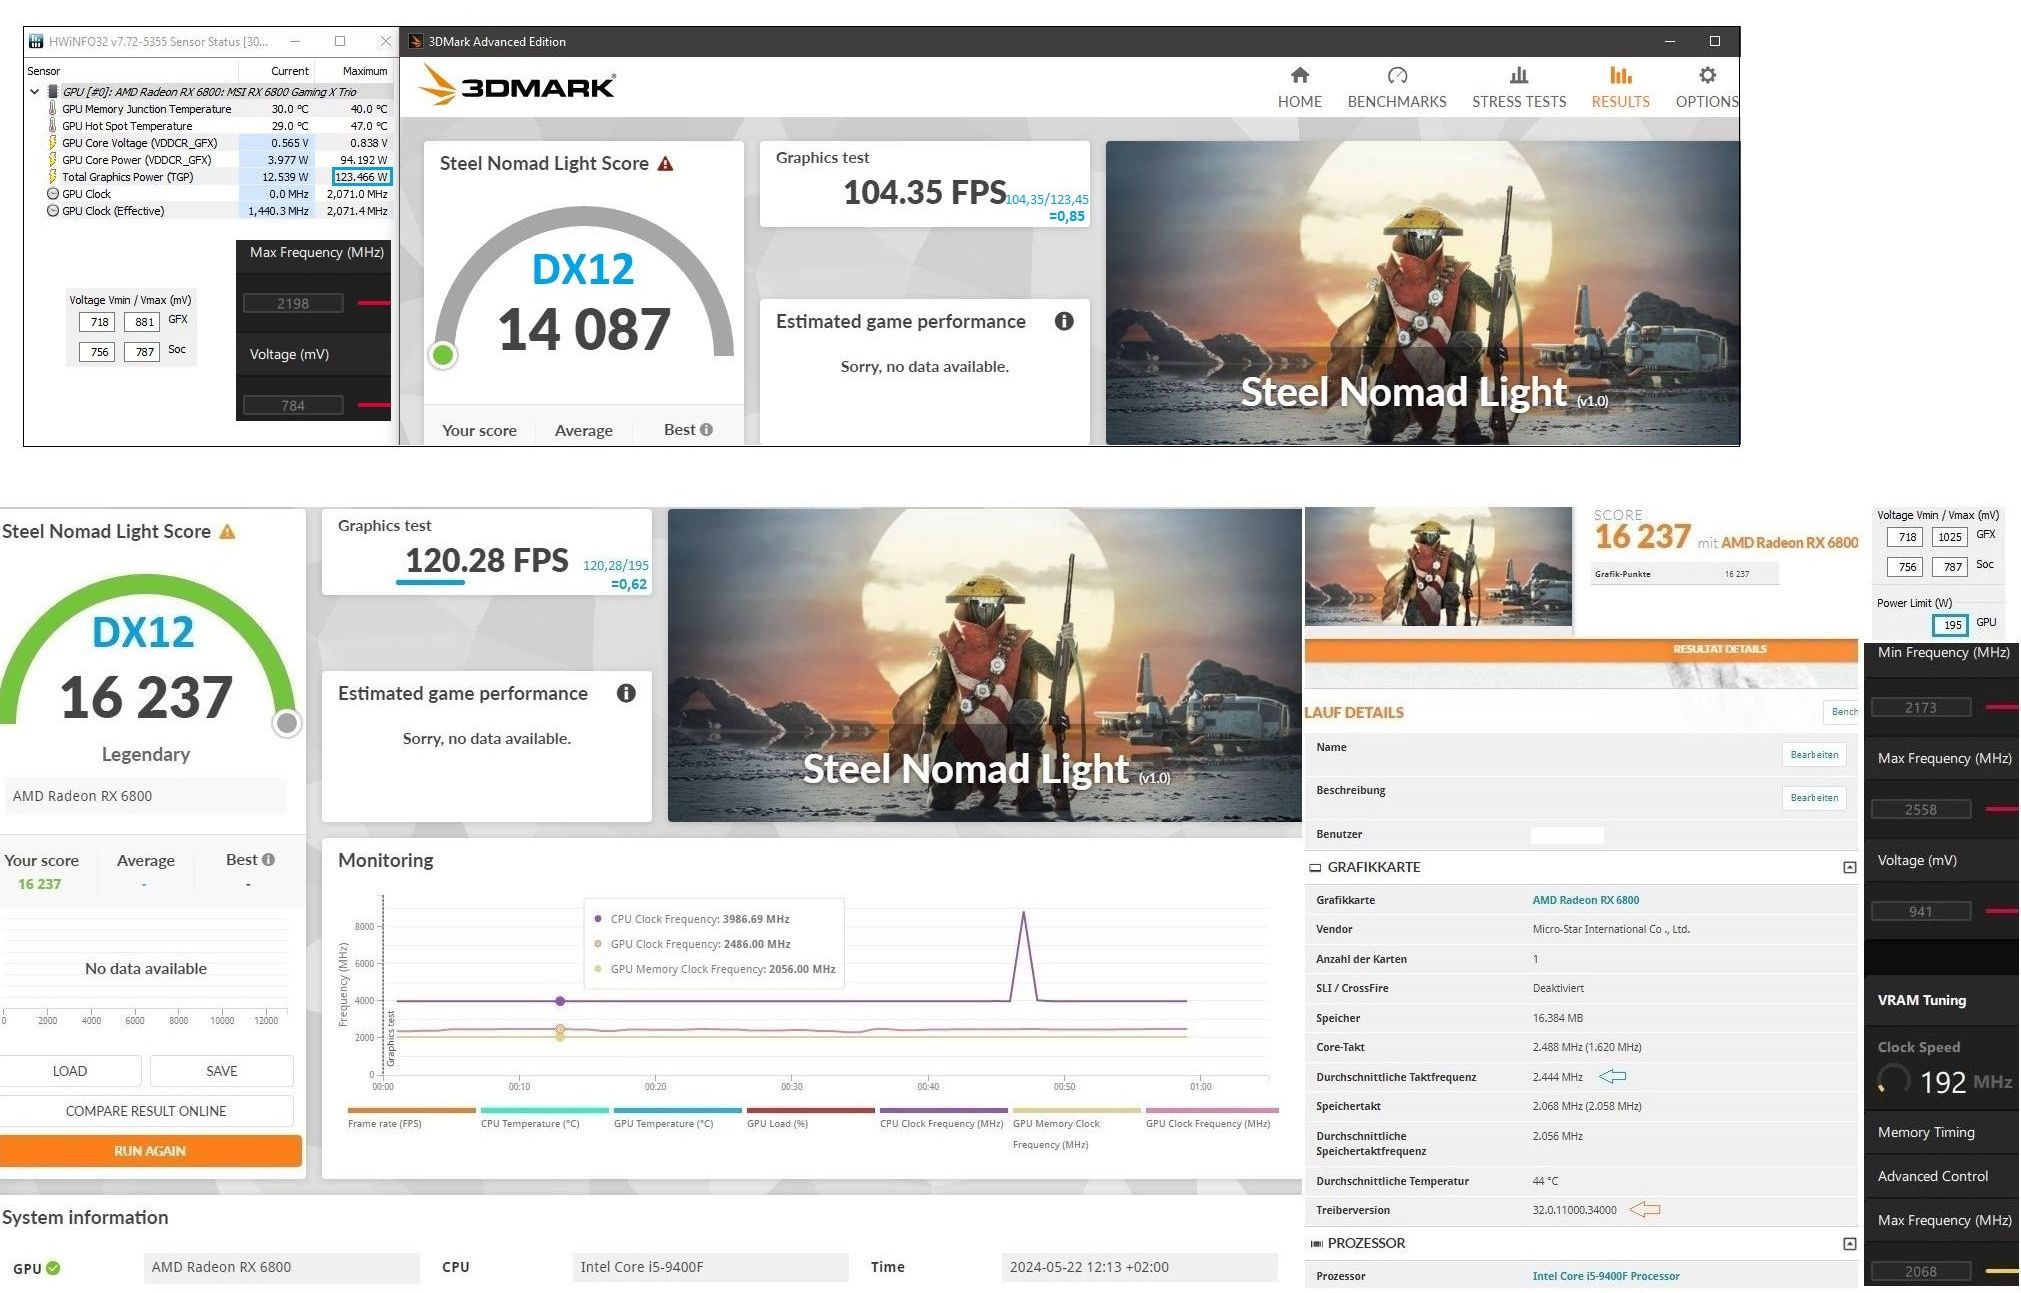Click the Best score info icon
Image resolution: width=2021 pixels, height=1293 pixels.
[707, 430]
